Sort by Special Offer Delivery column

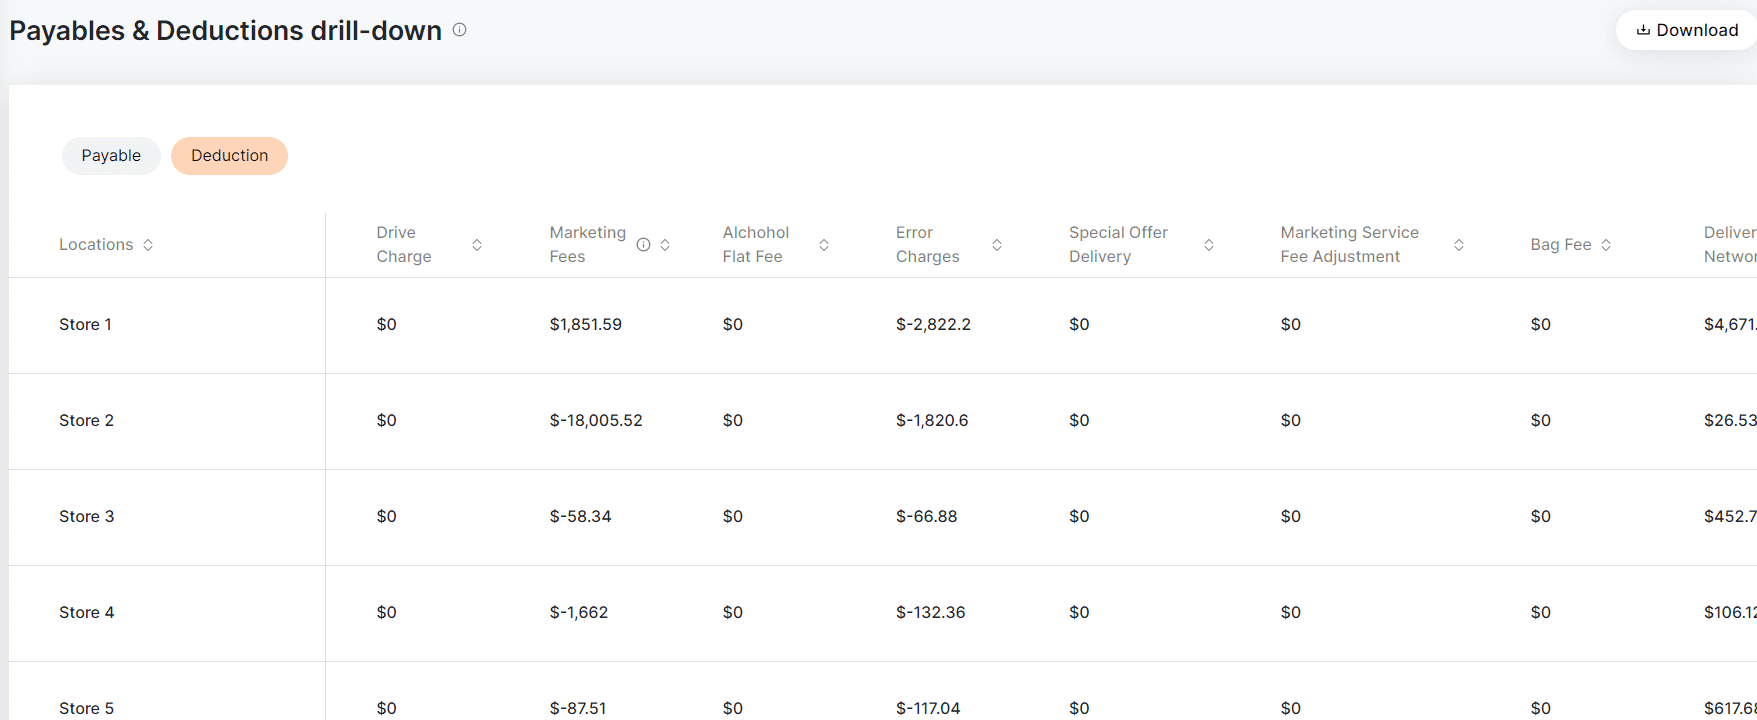coord(1209,245)
